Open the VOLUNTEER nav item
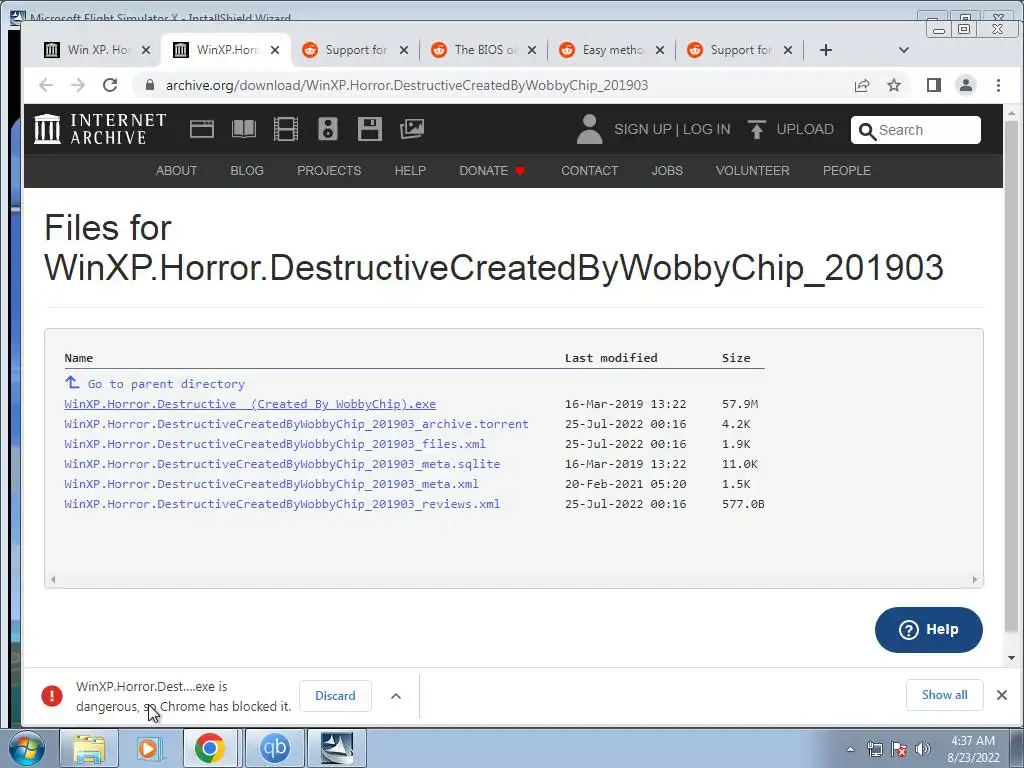1024x768 pixels. pyautogui.click(x=752, y=170)
